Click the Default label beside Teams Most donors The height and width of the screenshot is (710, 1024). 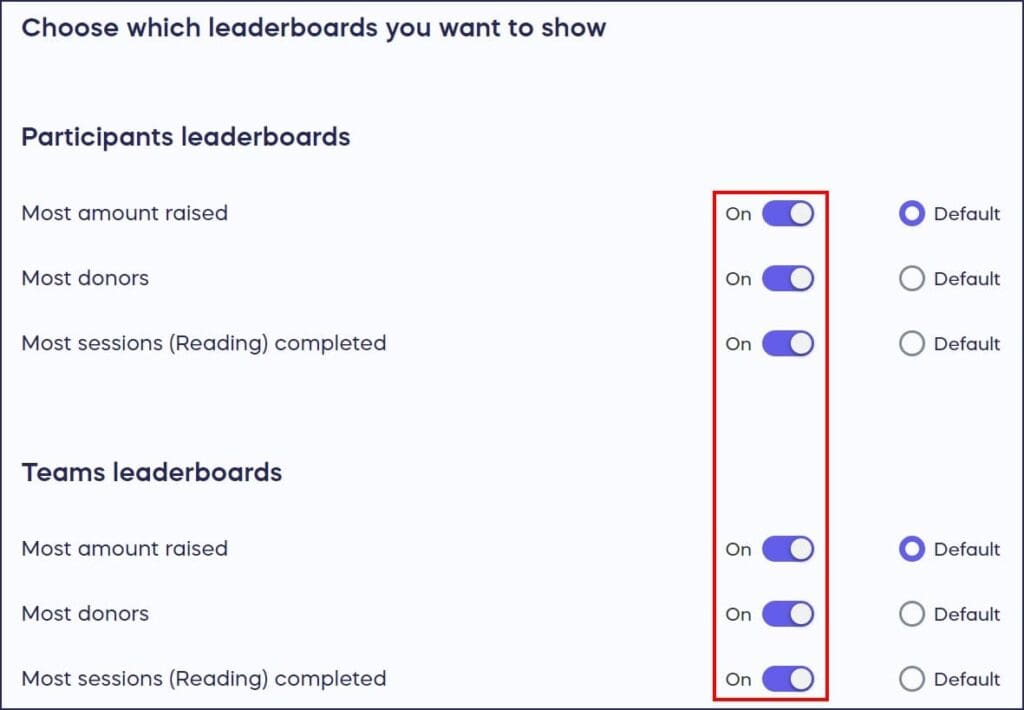click(966, 614)
